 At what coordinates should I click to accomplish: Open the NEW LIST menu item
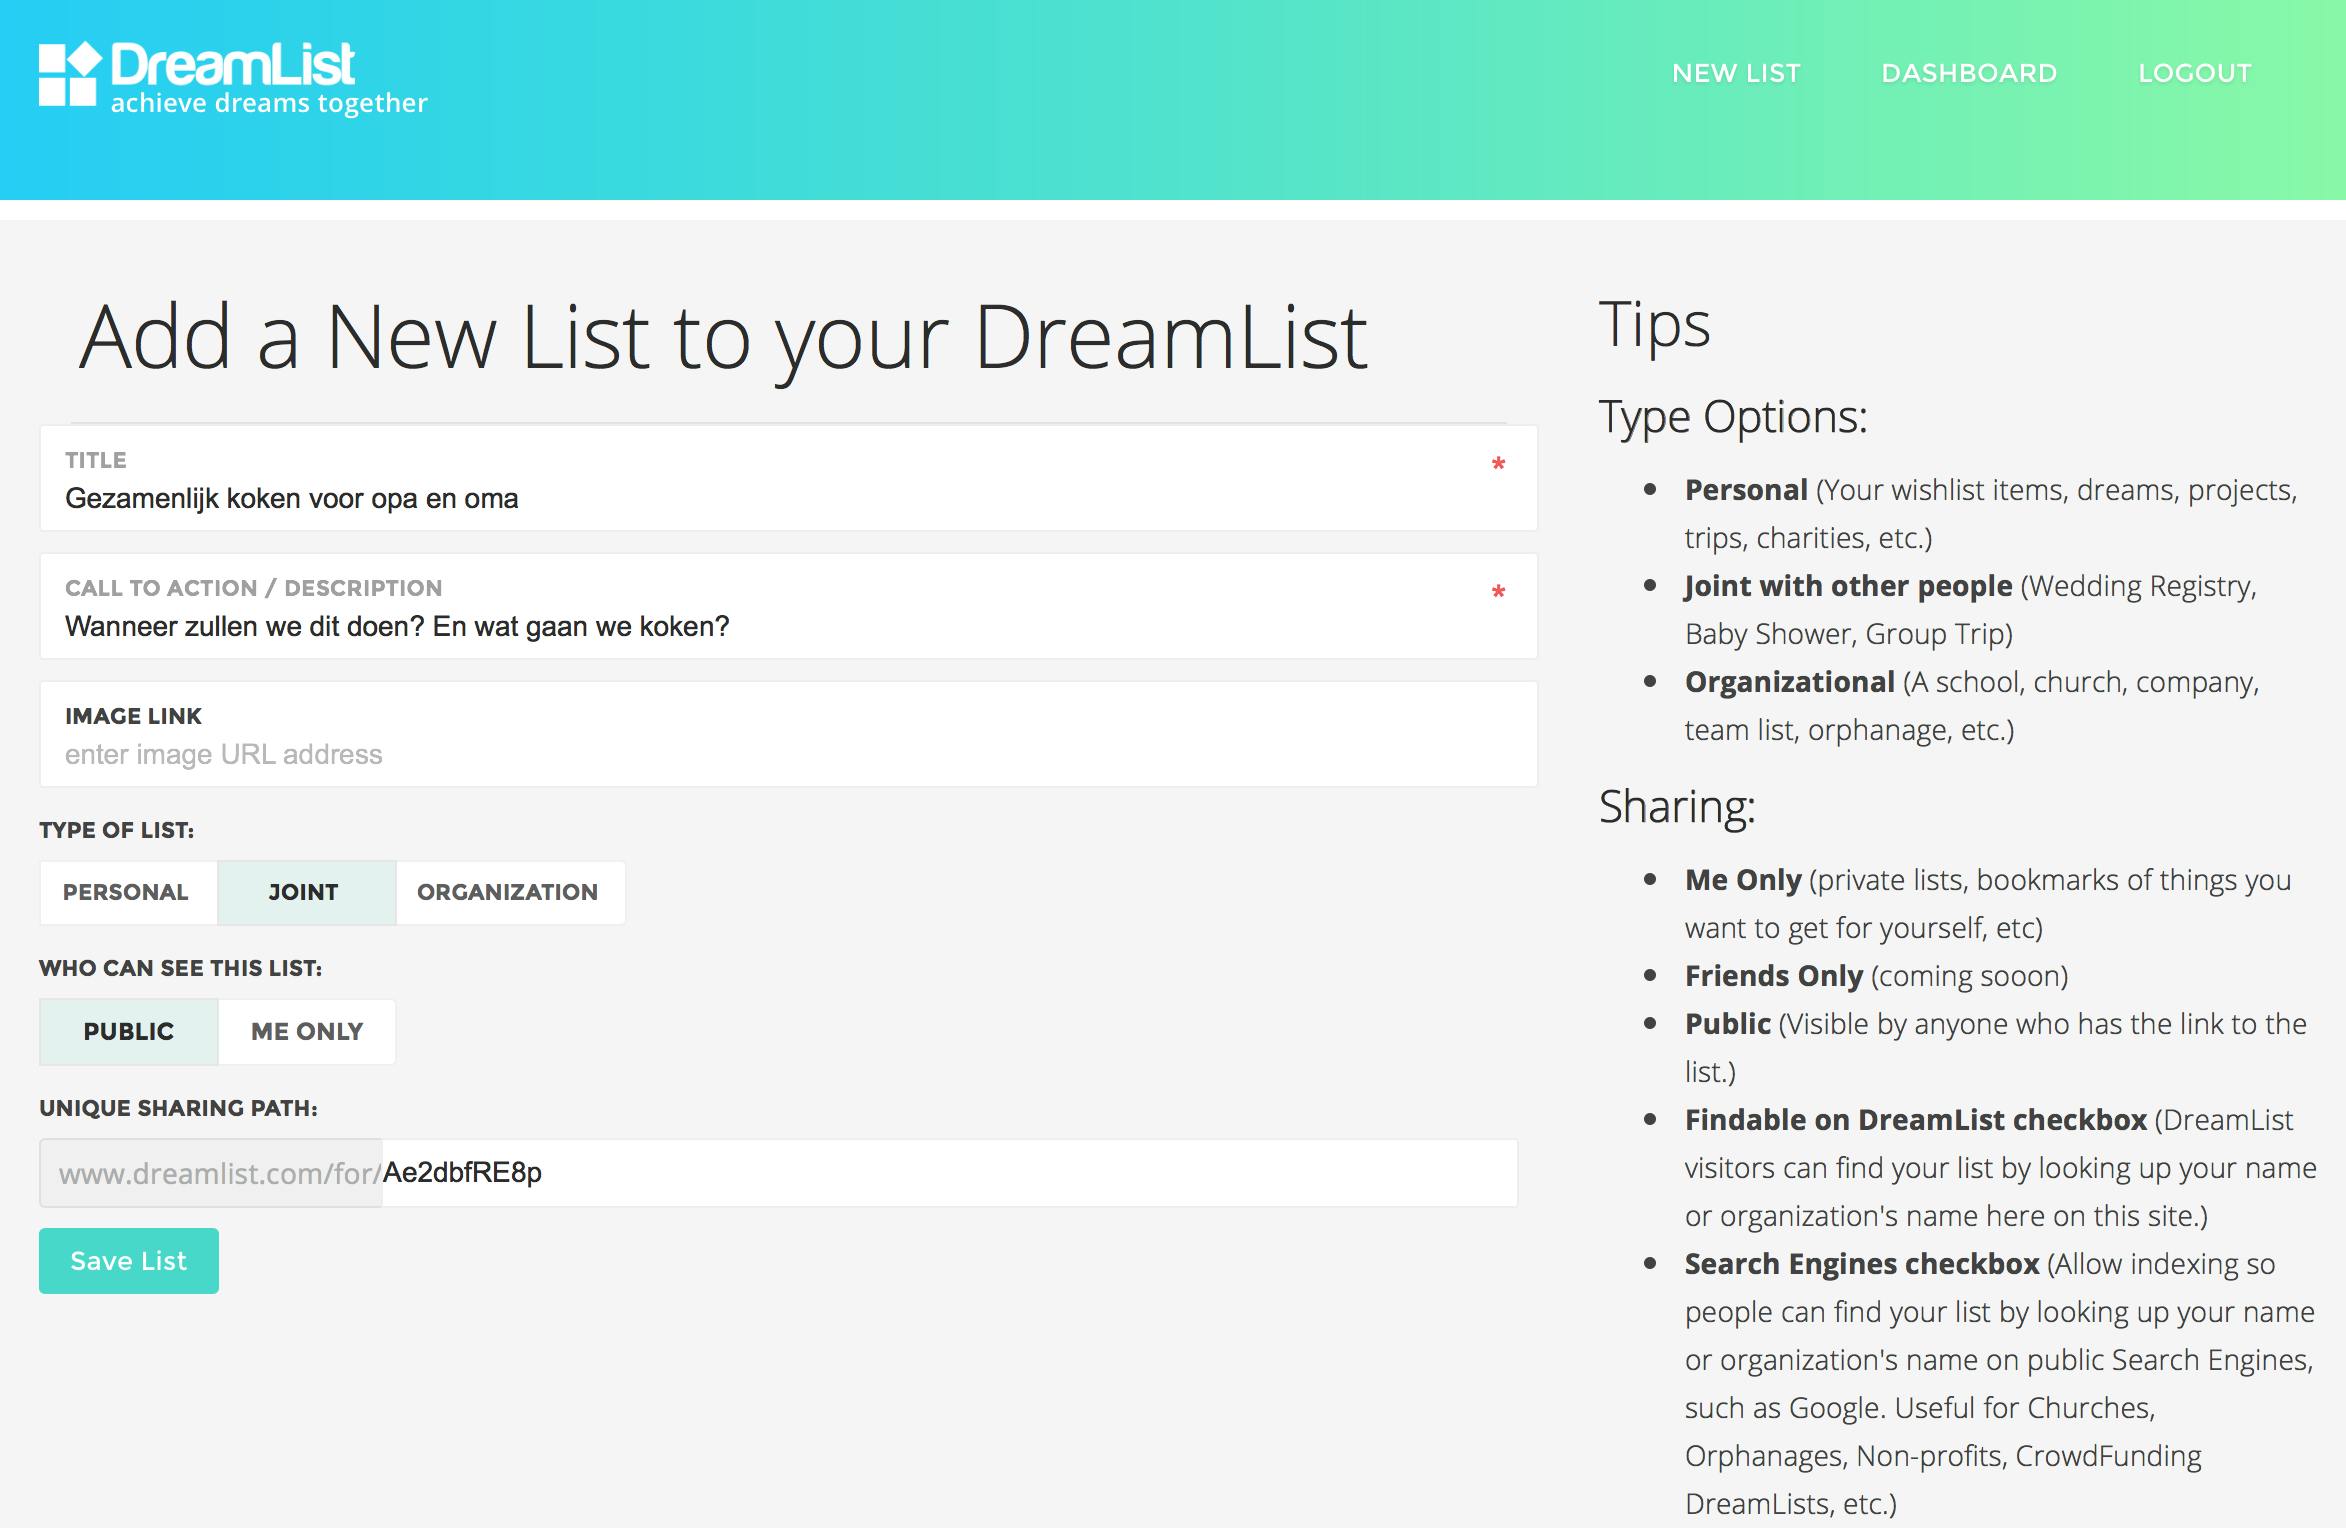click(1736, 73)
